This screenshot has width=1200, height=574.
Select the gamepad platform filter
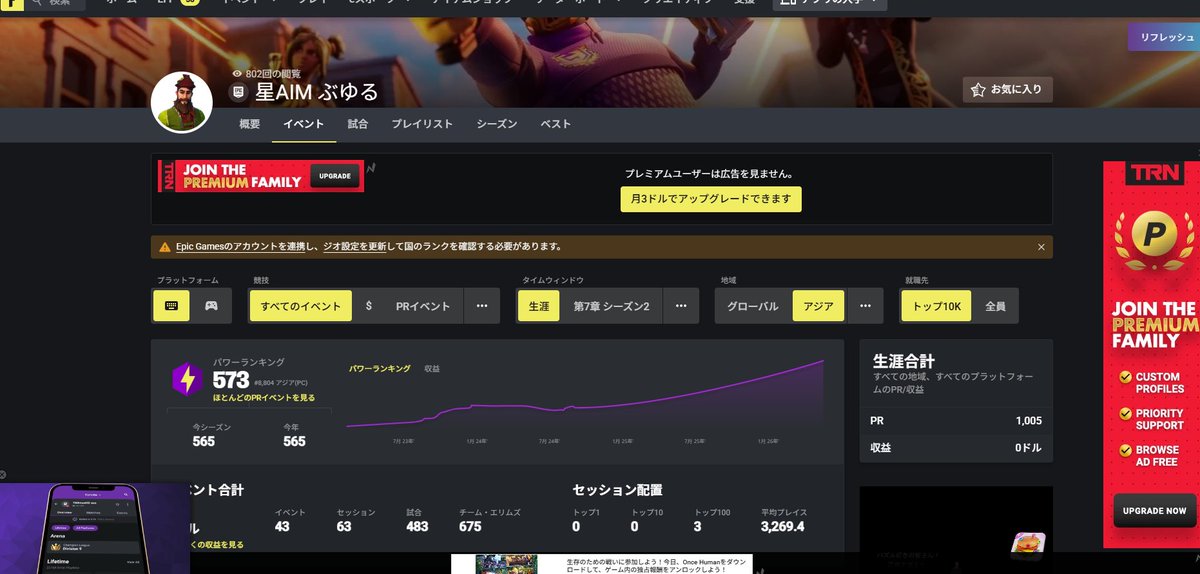211,306
